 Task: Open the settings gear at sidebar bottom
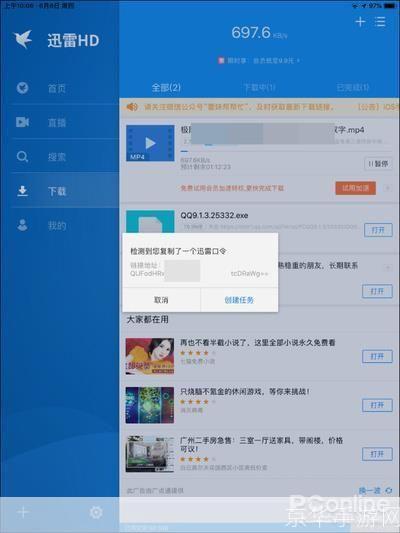point(96,512)
